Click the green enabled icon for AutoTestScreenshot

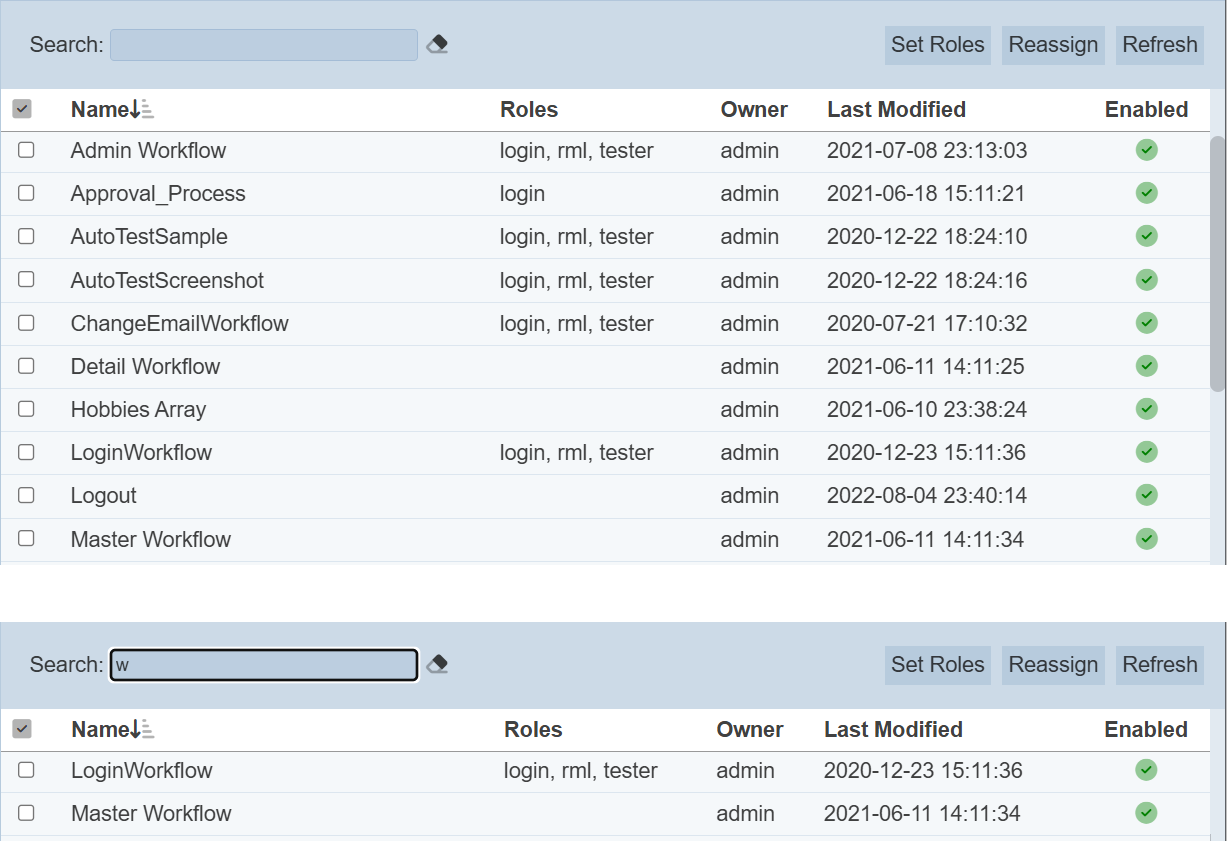(1146, 280)
